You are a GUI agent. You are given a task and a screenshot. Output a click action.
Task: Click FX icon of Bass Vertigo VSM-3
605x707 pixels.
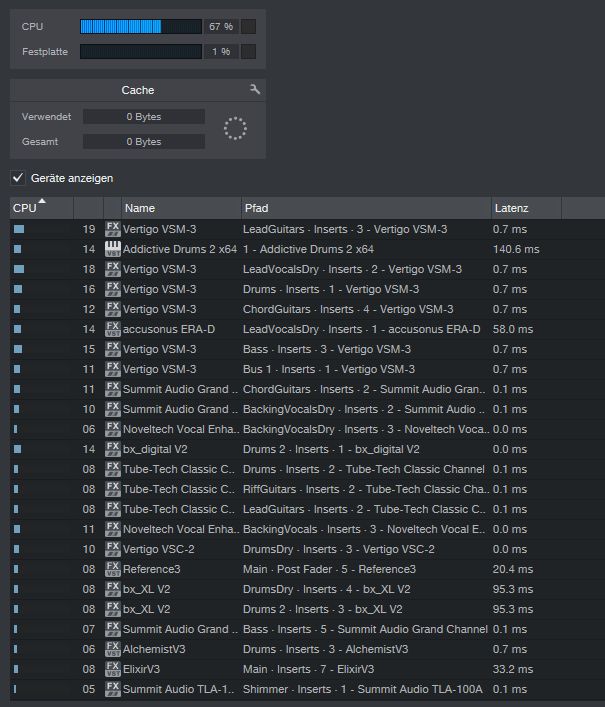(113, 349)
